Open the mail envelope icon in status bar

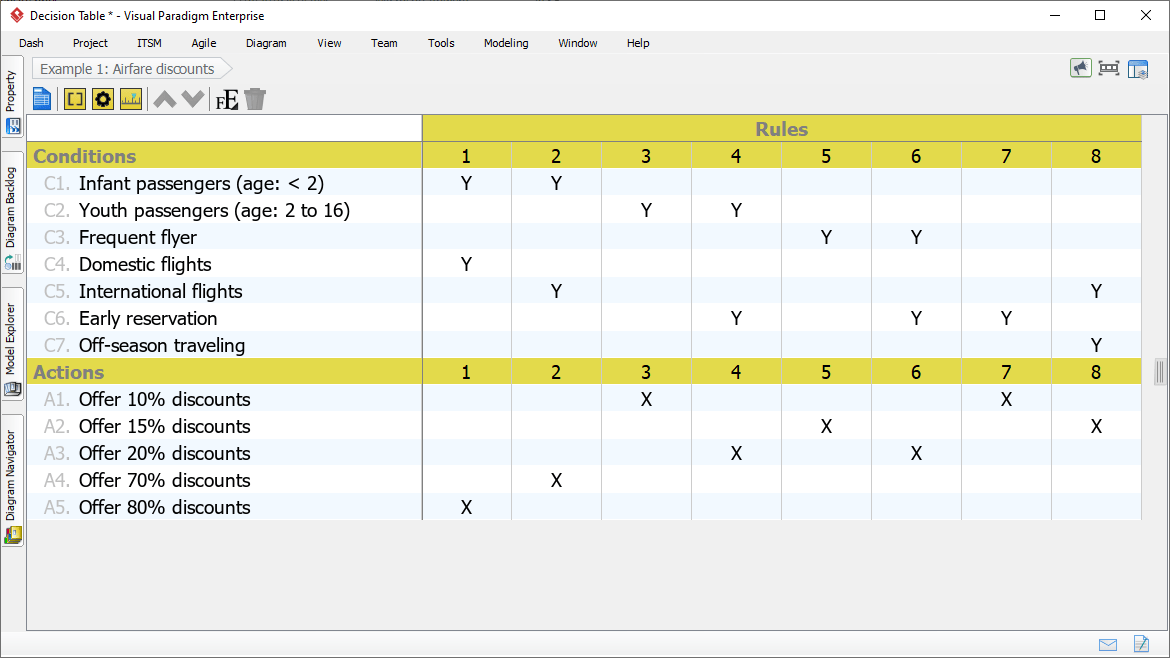[1108, 645]
